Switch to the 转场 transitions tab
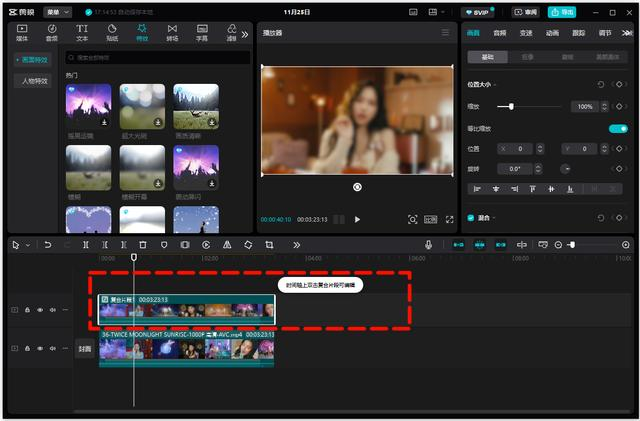This screenshot has width=640, height=421. [x=171, y=33]
